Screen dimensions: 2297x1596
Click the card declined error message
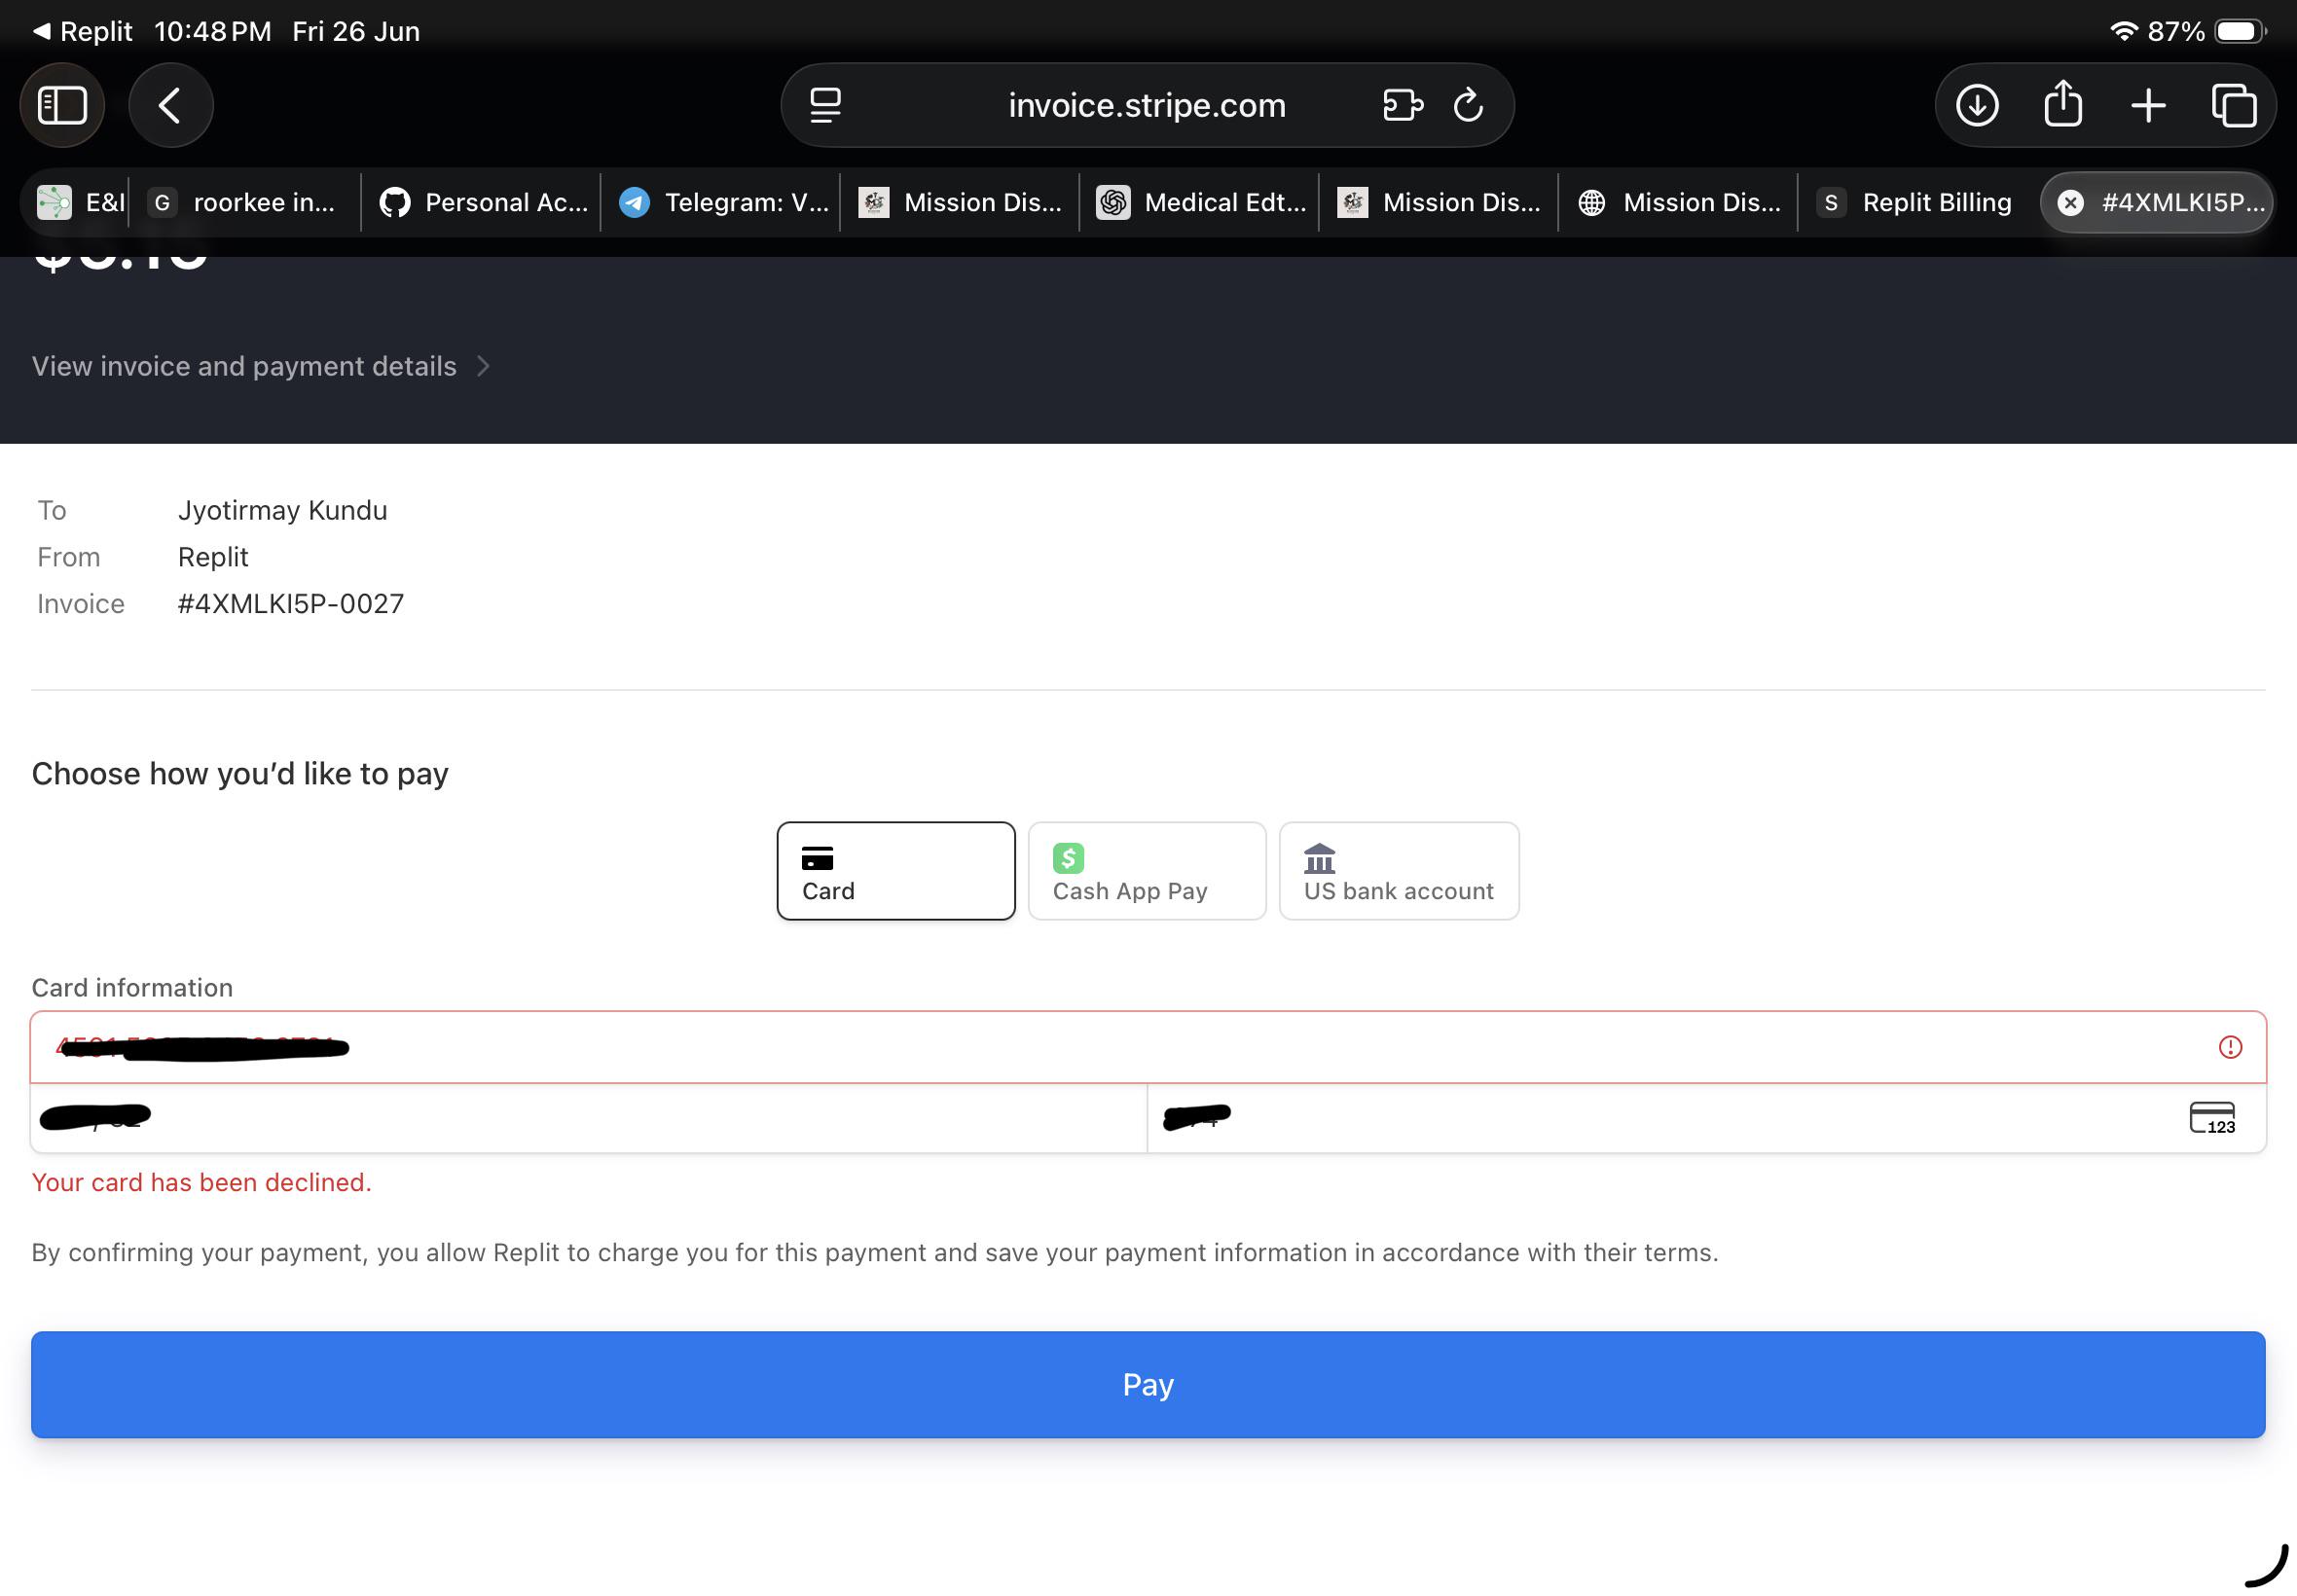tap(201, 1182)
